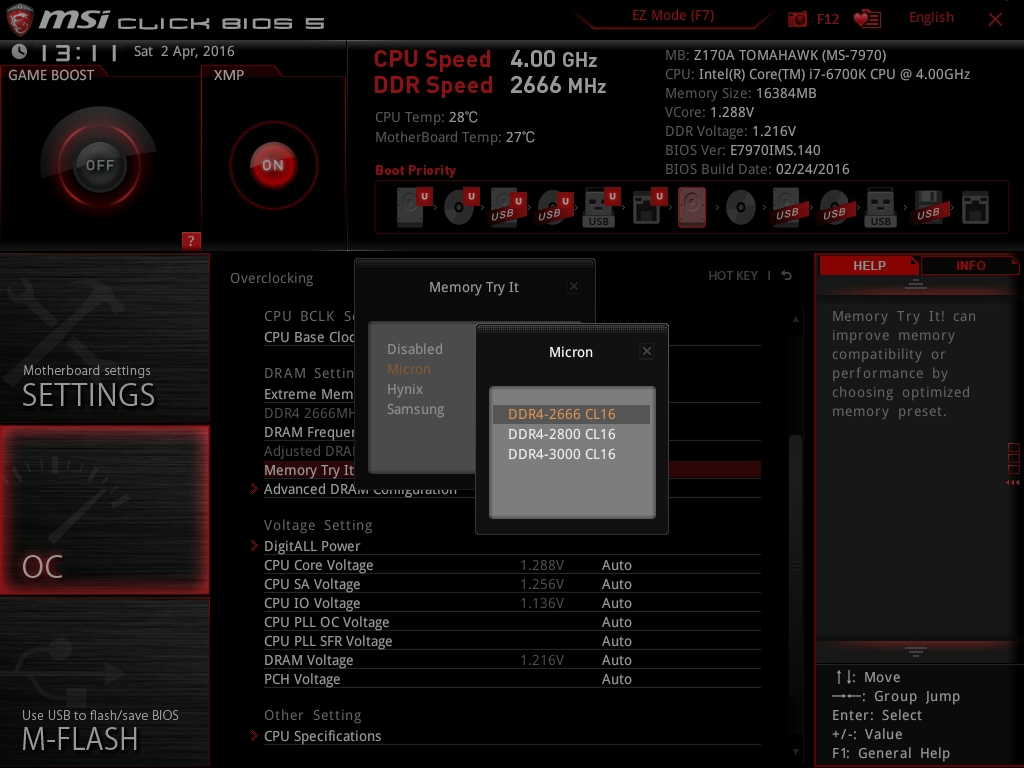
Task: Open DRAM Voltage Auto setting
Action: [x=616, y=660]
